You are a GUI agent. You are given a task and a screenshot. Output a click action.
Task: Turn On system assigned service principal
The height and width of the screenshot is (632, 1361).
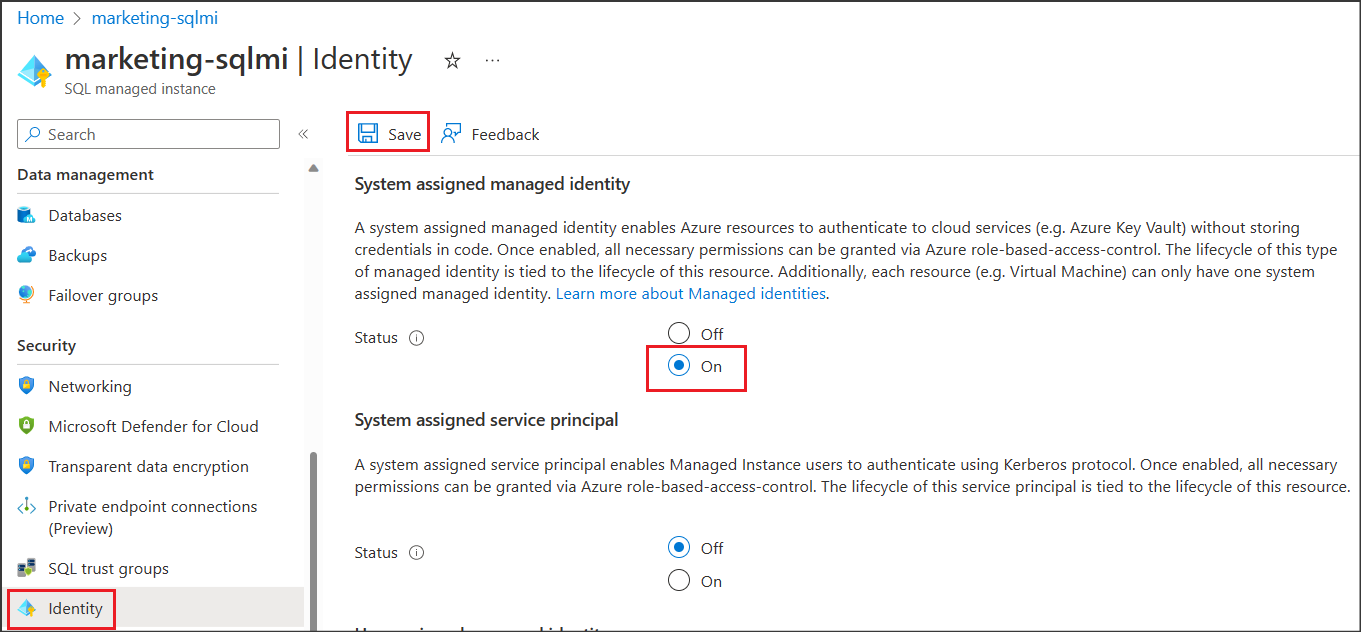679,581
